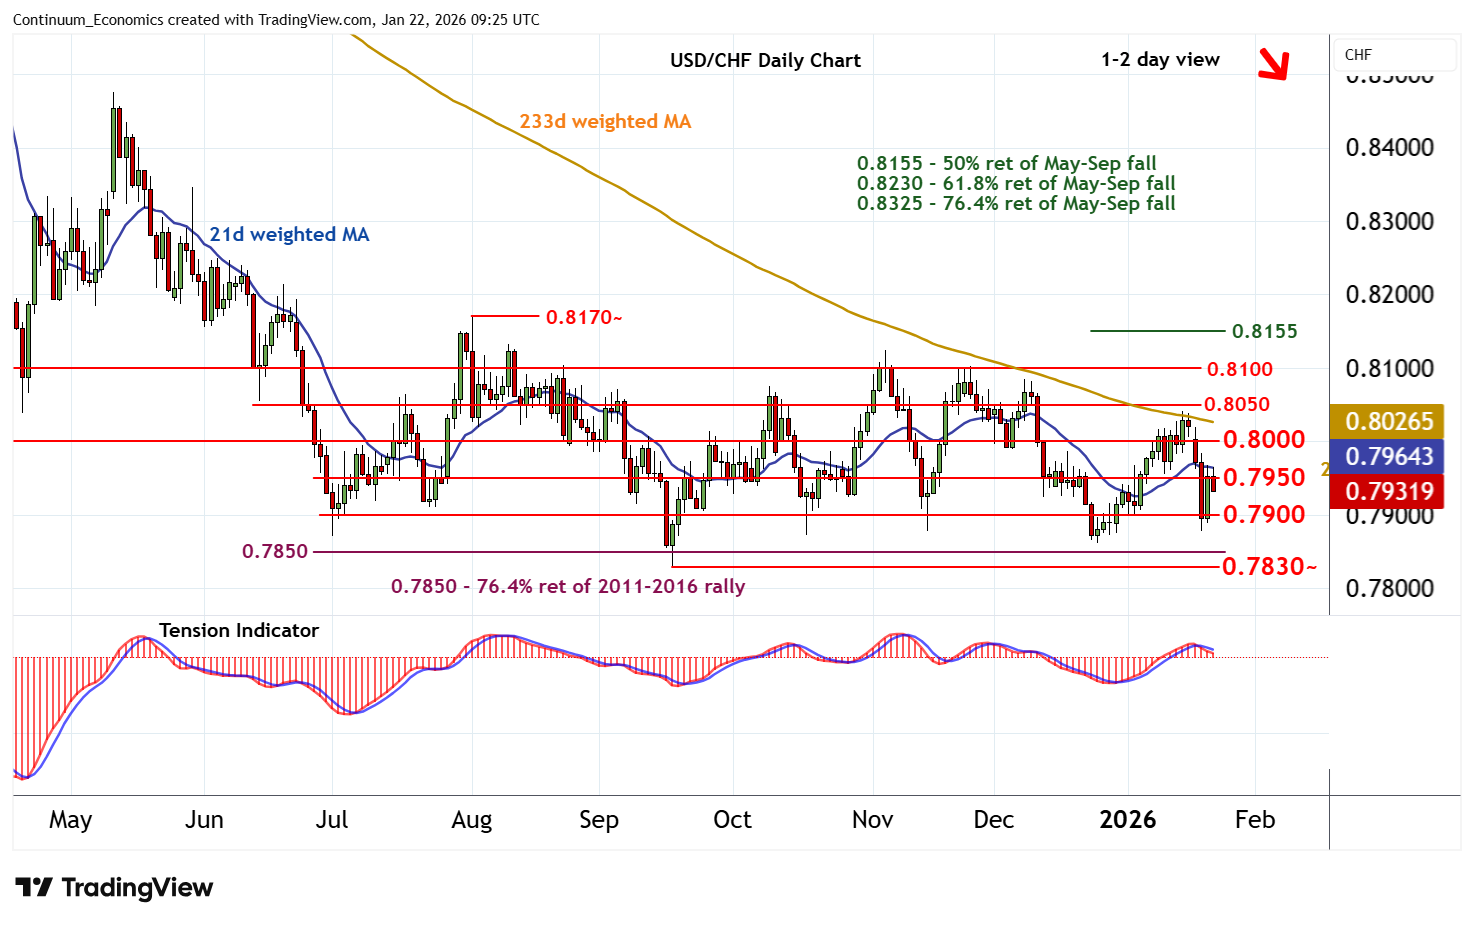Click the CHF currency label on the price axis
Screen dimensions: 1474x925
coord(1358,55)
